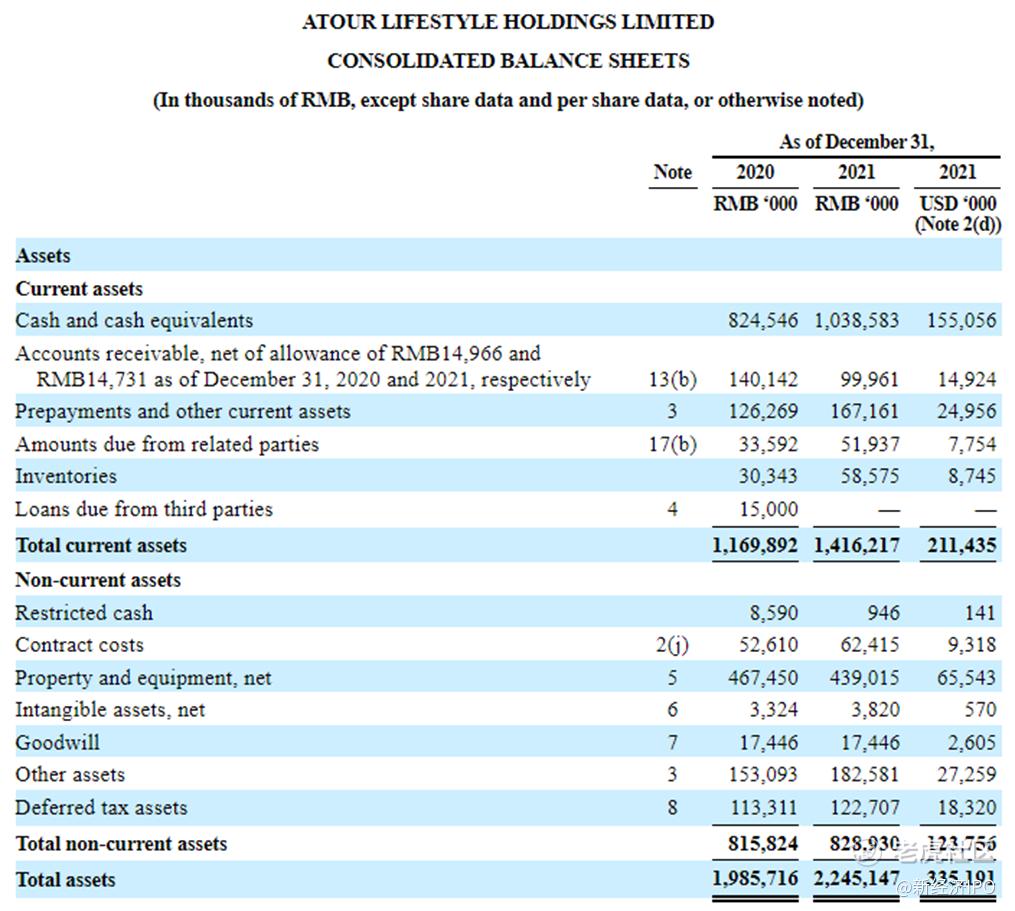Click the 'Accounts receivable, net of allowance' label

[x=303, y=366]
